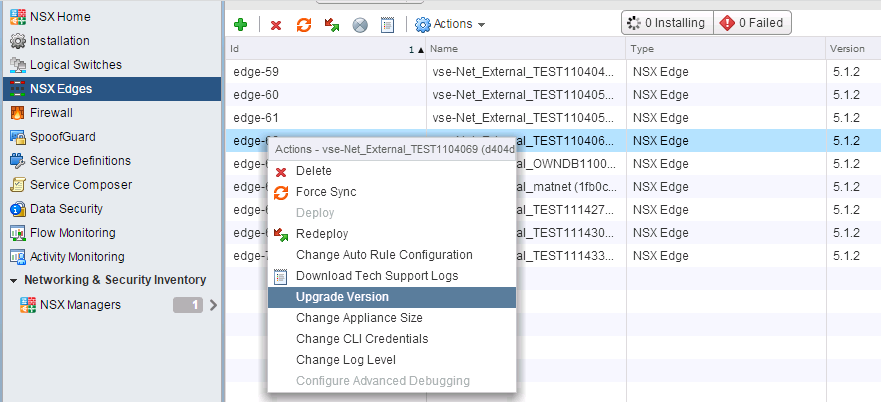Click the name ending in OWNDB1100...
This screenshot has height=402, width=881.
[566, 164]
